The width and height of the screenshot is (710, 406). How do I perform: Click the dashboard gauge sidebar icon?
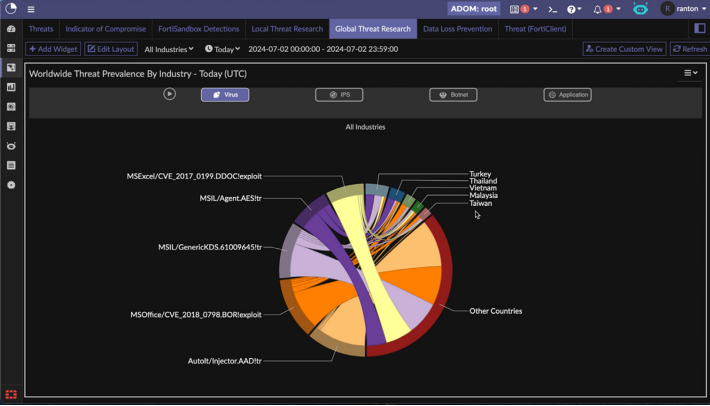pyautogui.click(x=11, y=29)
